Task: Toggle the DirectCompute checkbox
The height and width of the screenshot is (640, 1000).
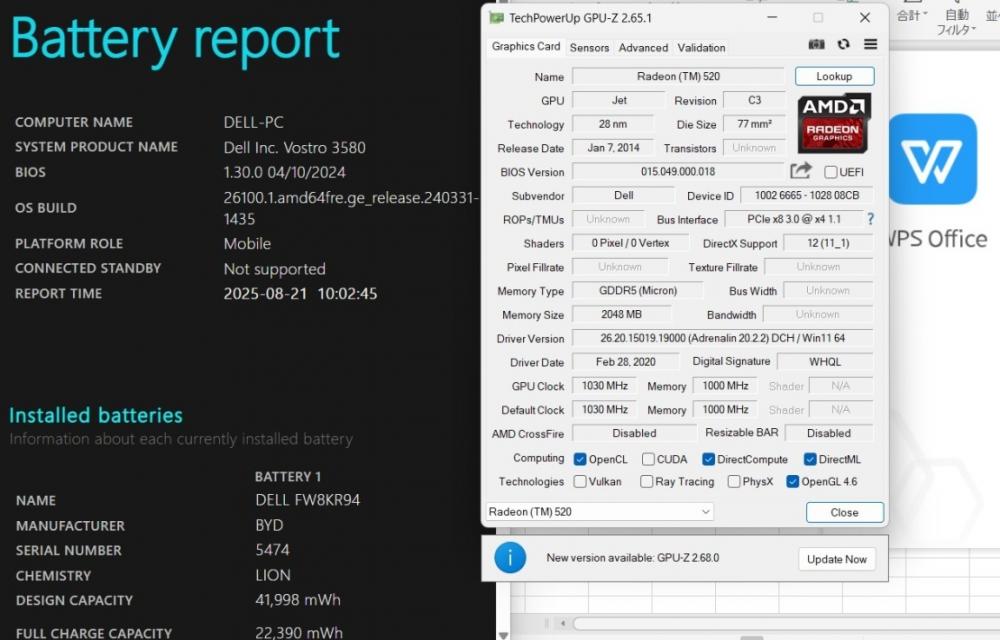Action: 708,459
